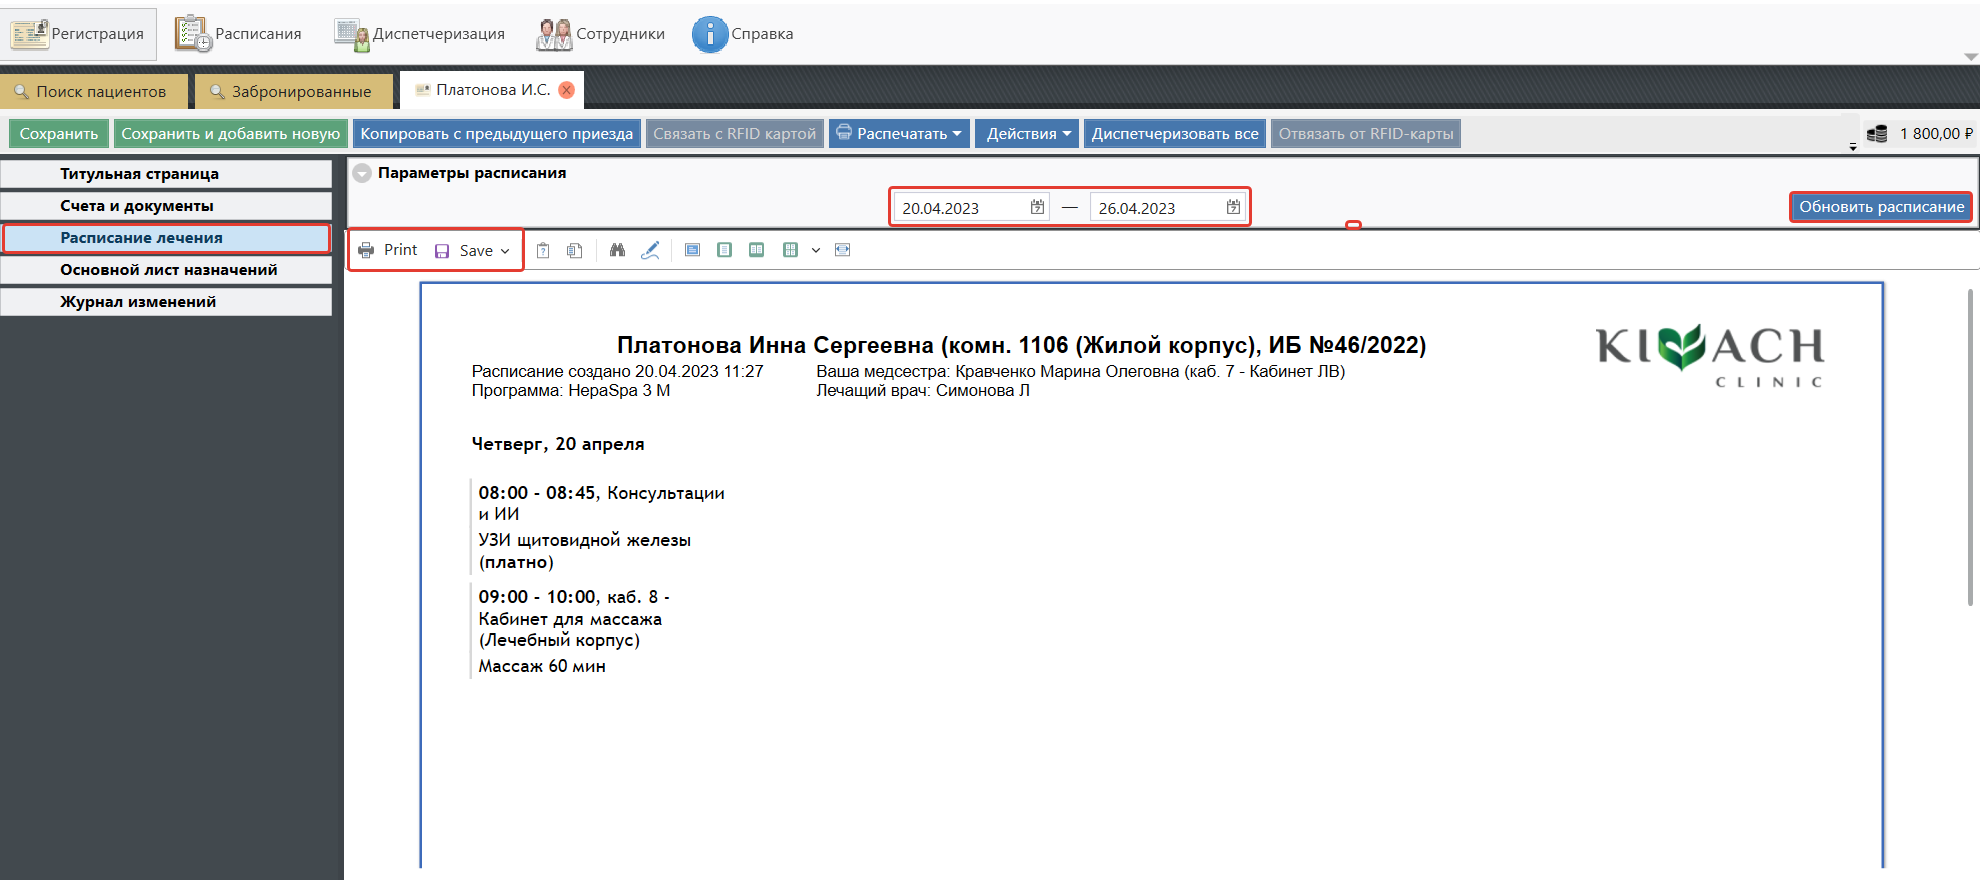Click the Сохранить button

(59, 134)
